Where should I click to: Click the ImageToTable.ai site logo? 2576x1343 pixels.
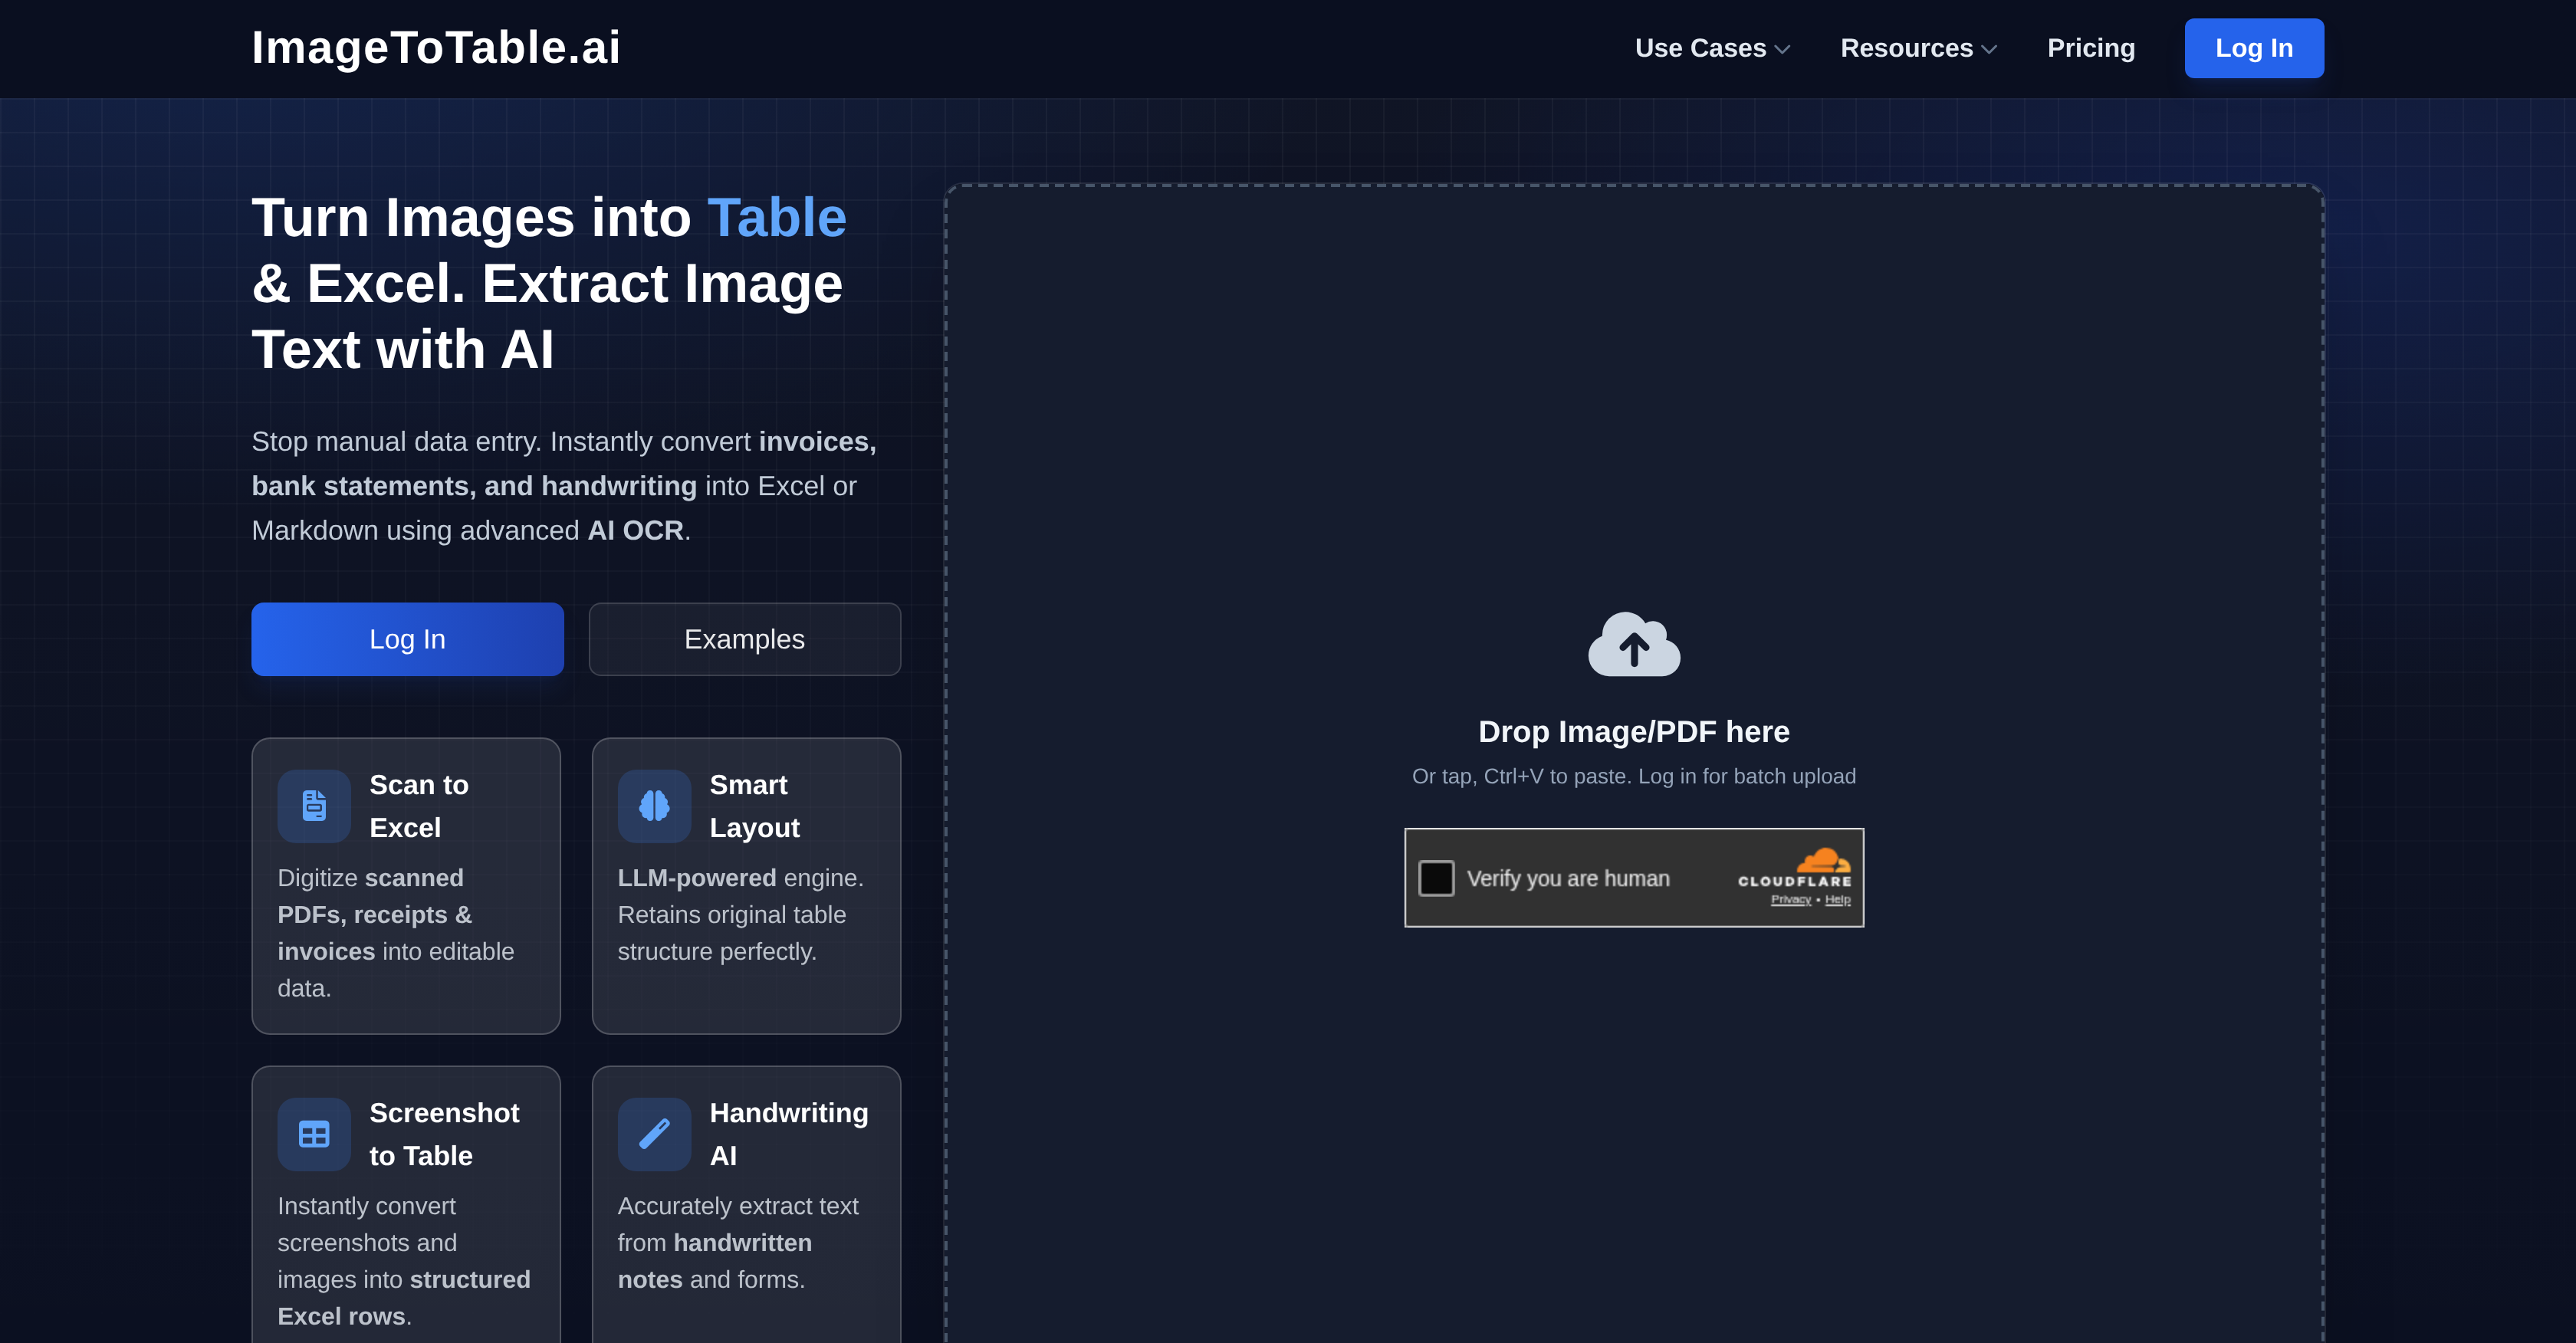(436, 48)
